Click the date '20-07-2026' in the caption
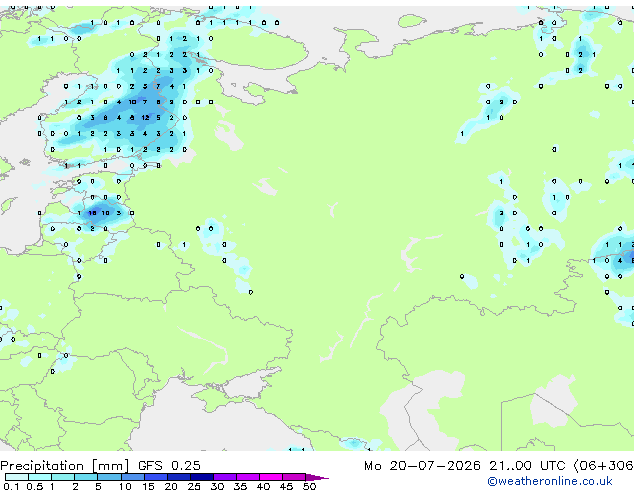634x490 pixels. click(x=435, y=466)
